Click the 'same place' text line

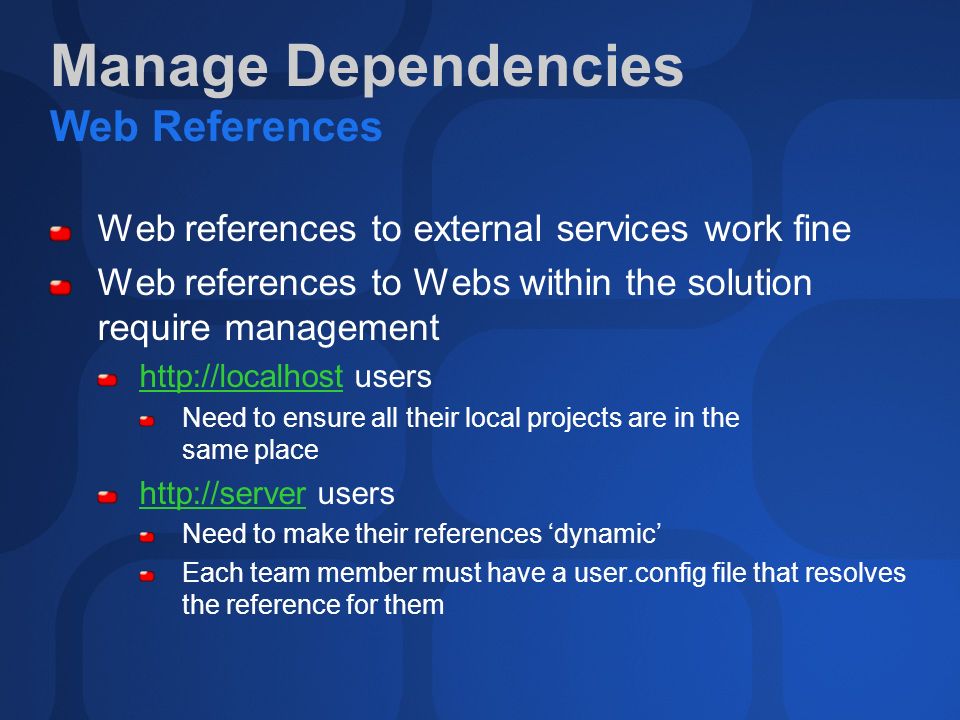[x=250, y=451]
